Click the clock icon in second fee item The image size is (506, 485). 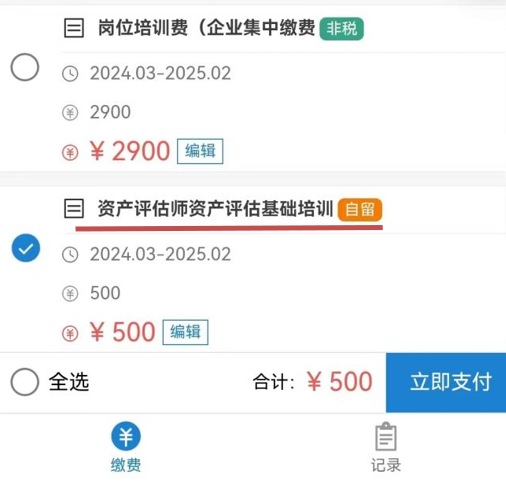[x=70, y=255]
